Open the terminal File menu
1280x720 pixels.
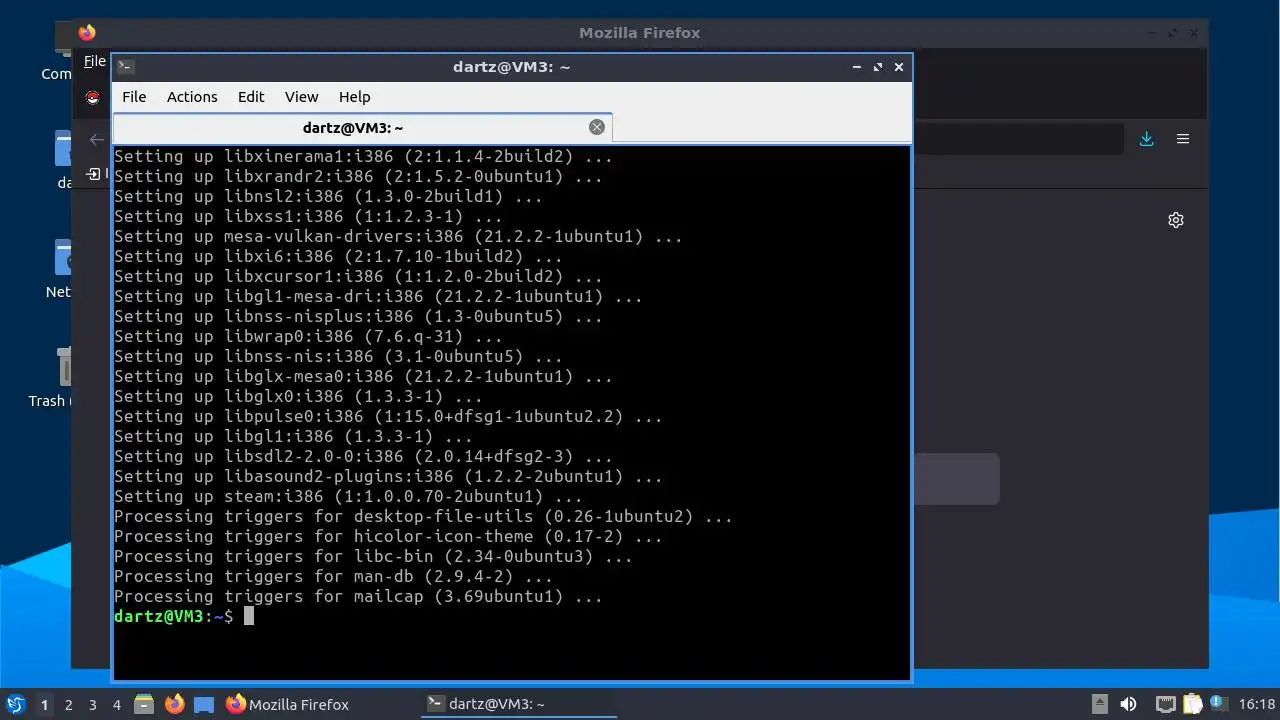click(x=134, y=97)
